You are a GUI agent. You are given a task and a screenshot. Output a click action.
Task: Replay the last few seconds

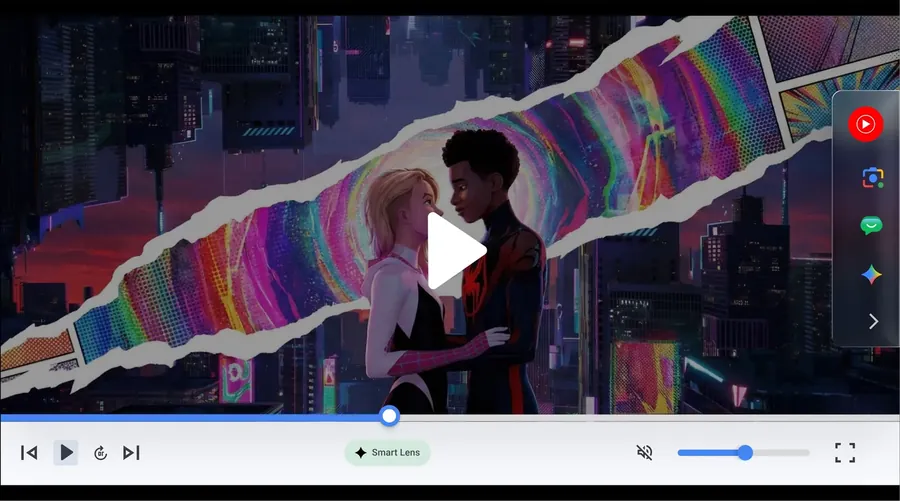(100, 453)
